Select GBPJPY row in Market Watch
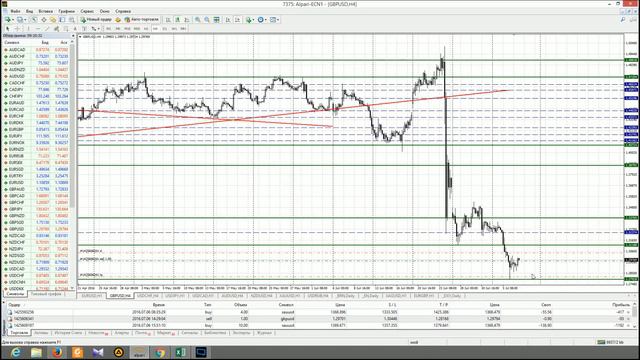This screenshot has width=640, height=360. coord(37,209)
